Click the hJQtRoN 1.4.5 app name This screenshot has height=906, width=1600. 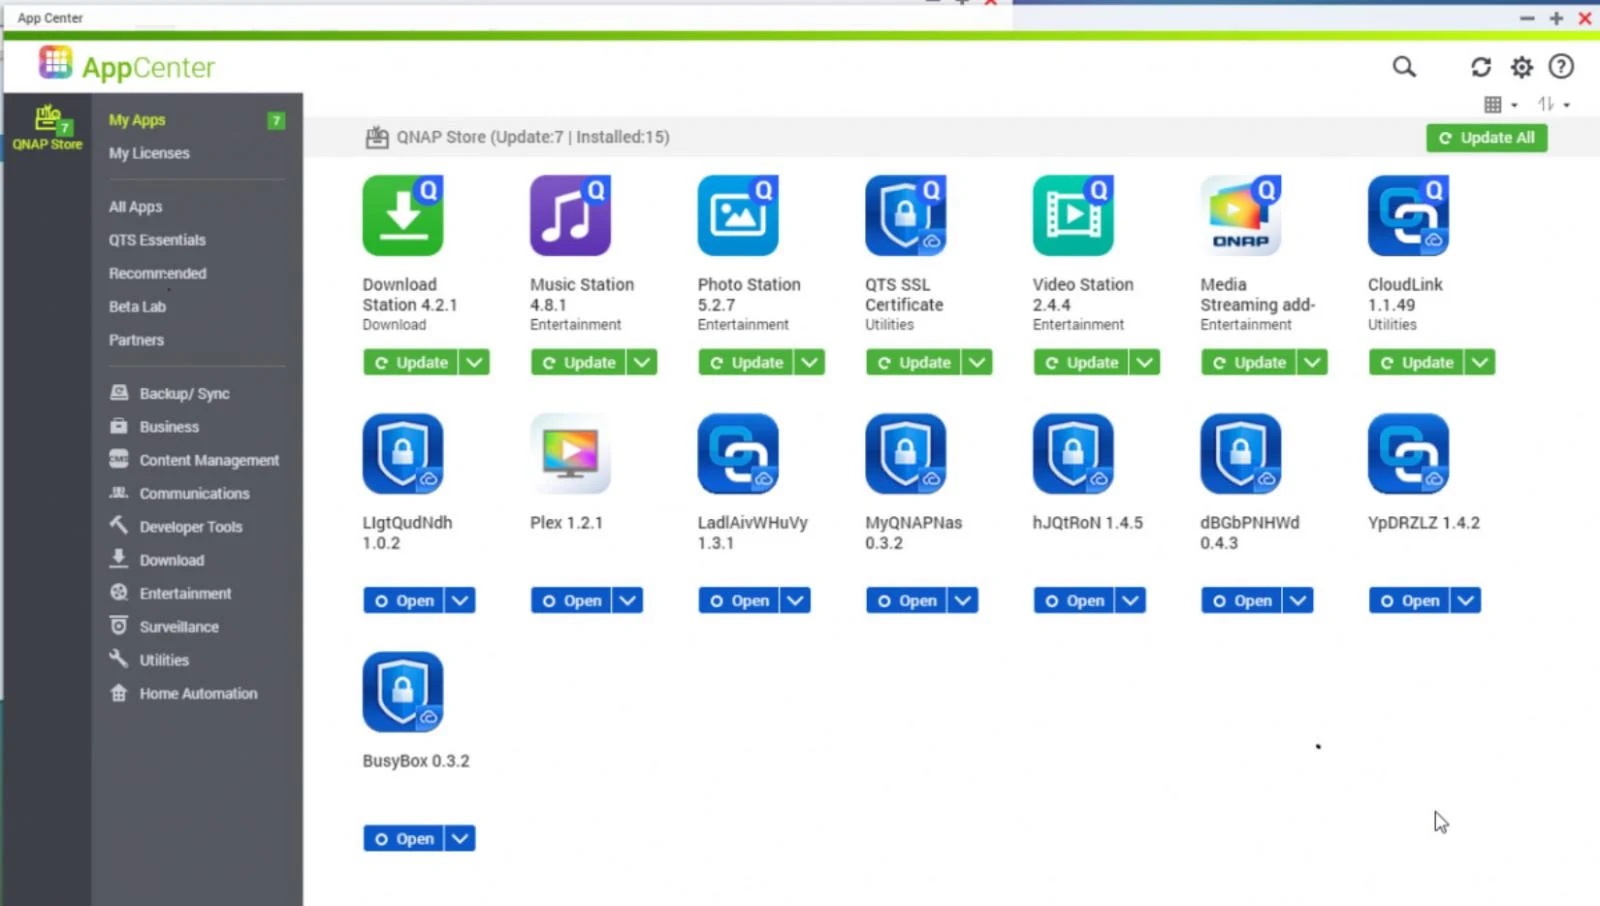(x=1087, y=522)
